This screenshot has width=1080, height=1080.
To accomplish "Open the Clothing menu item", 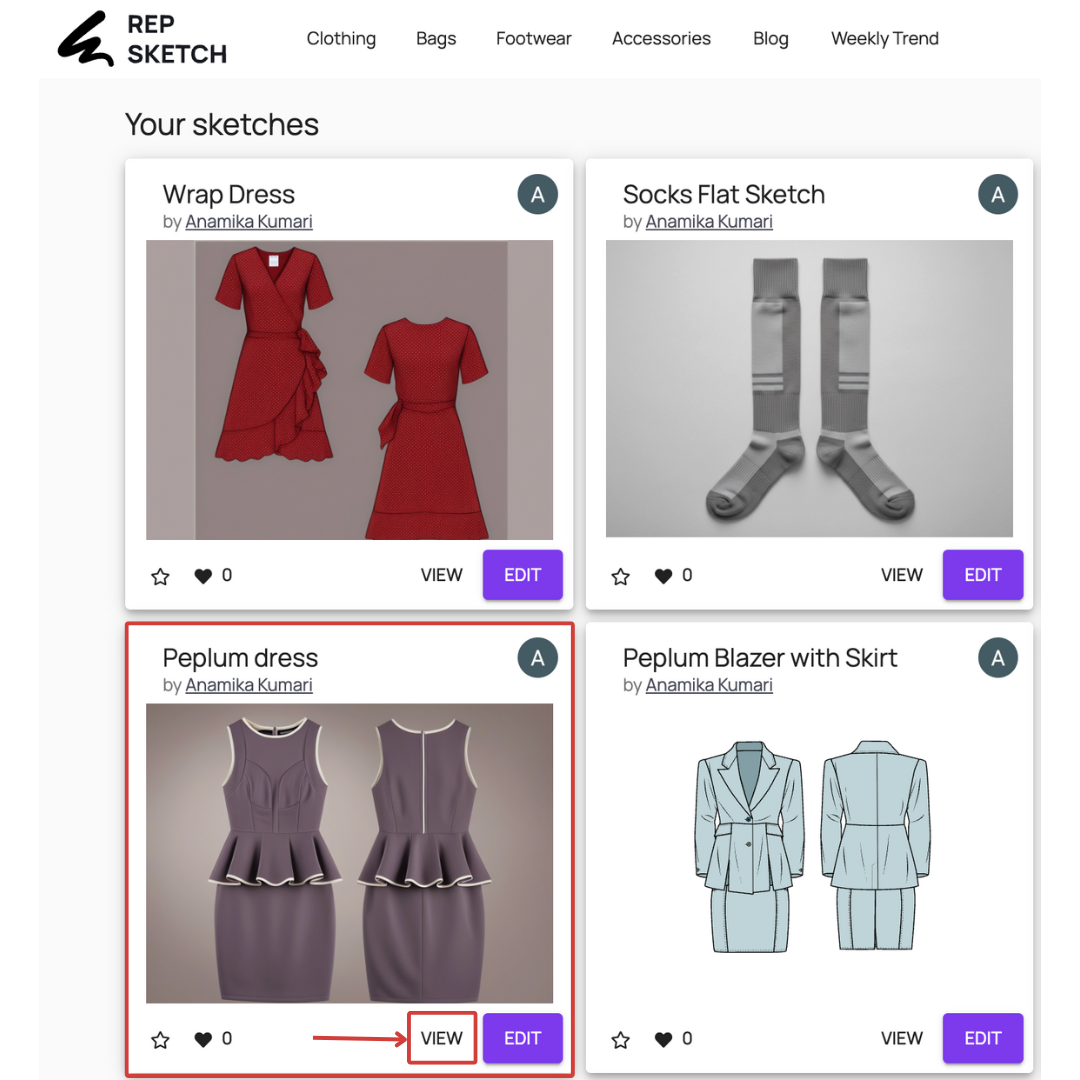I will 341,38.
